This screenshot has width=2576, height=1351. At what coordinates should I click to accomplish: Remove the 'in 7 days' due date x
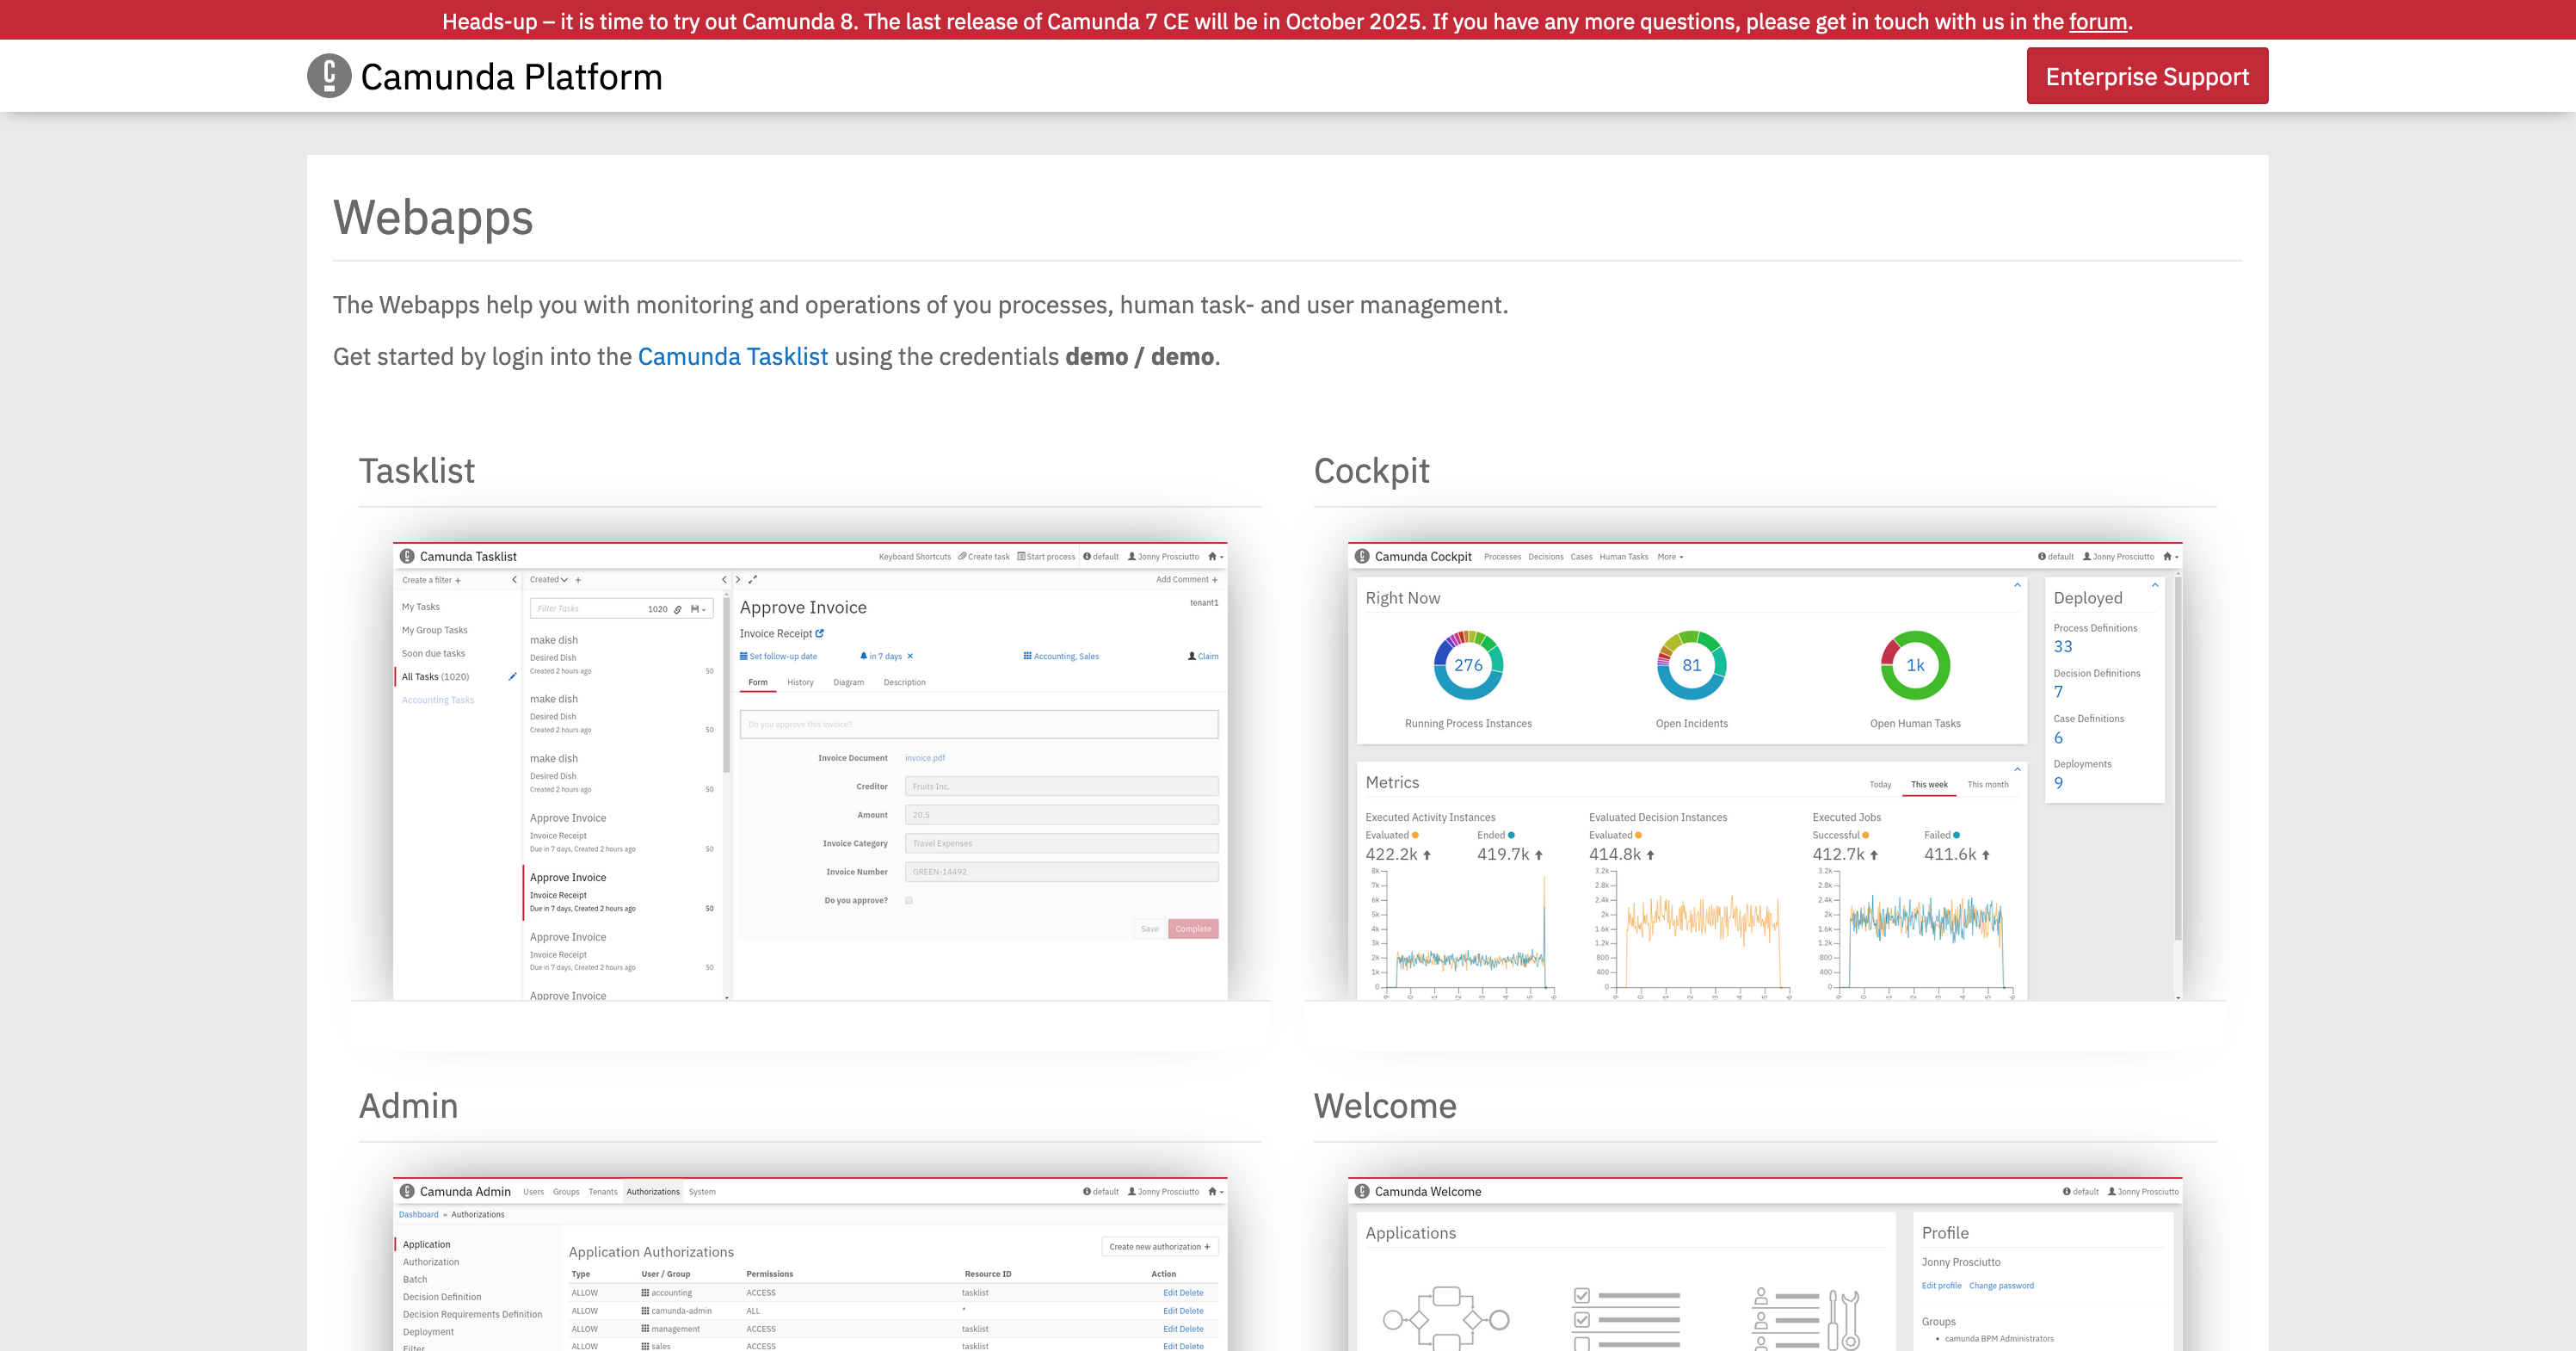point(910,657)
